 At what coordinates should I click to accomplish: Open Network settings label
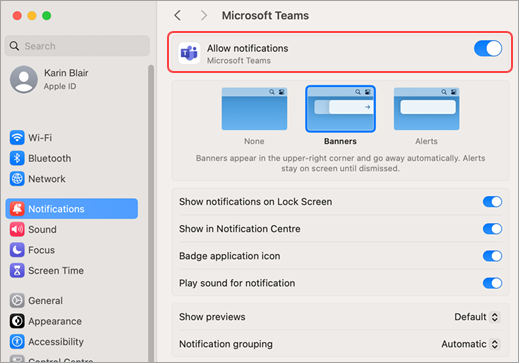[47, 179]
